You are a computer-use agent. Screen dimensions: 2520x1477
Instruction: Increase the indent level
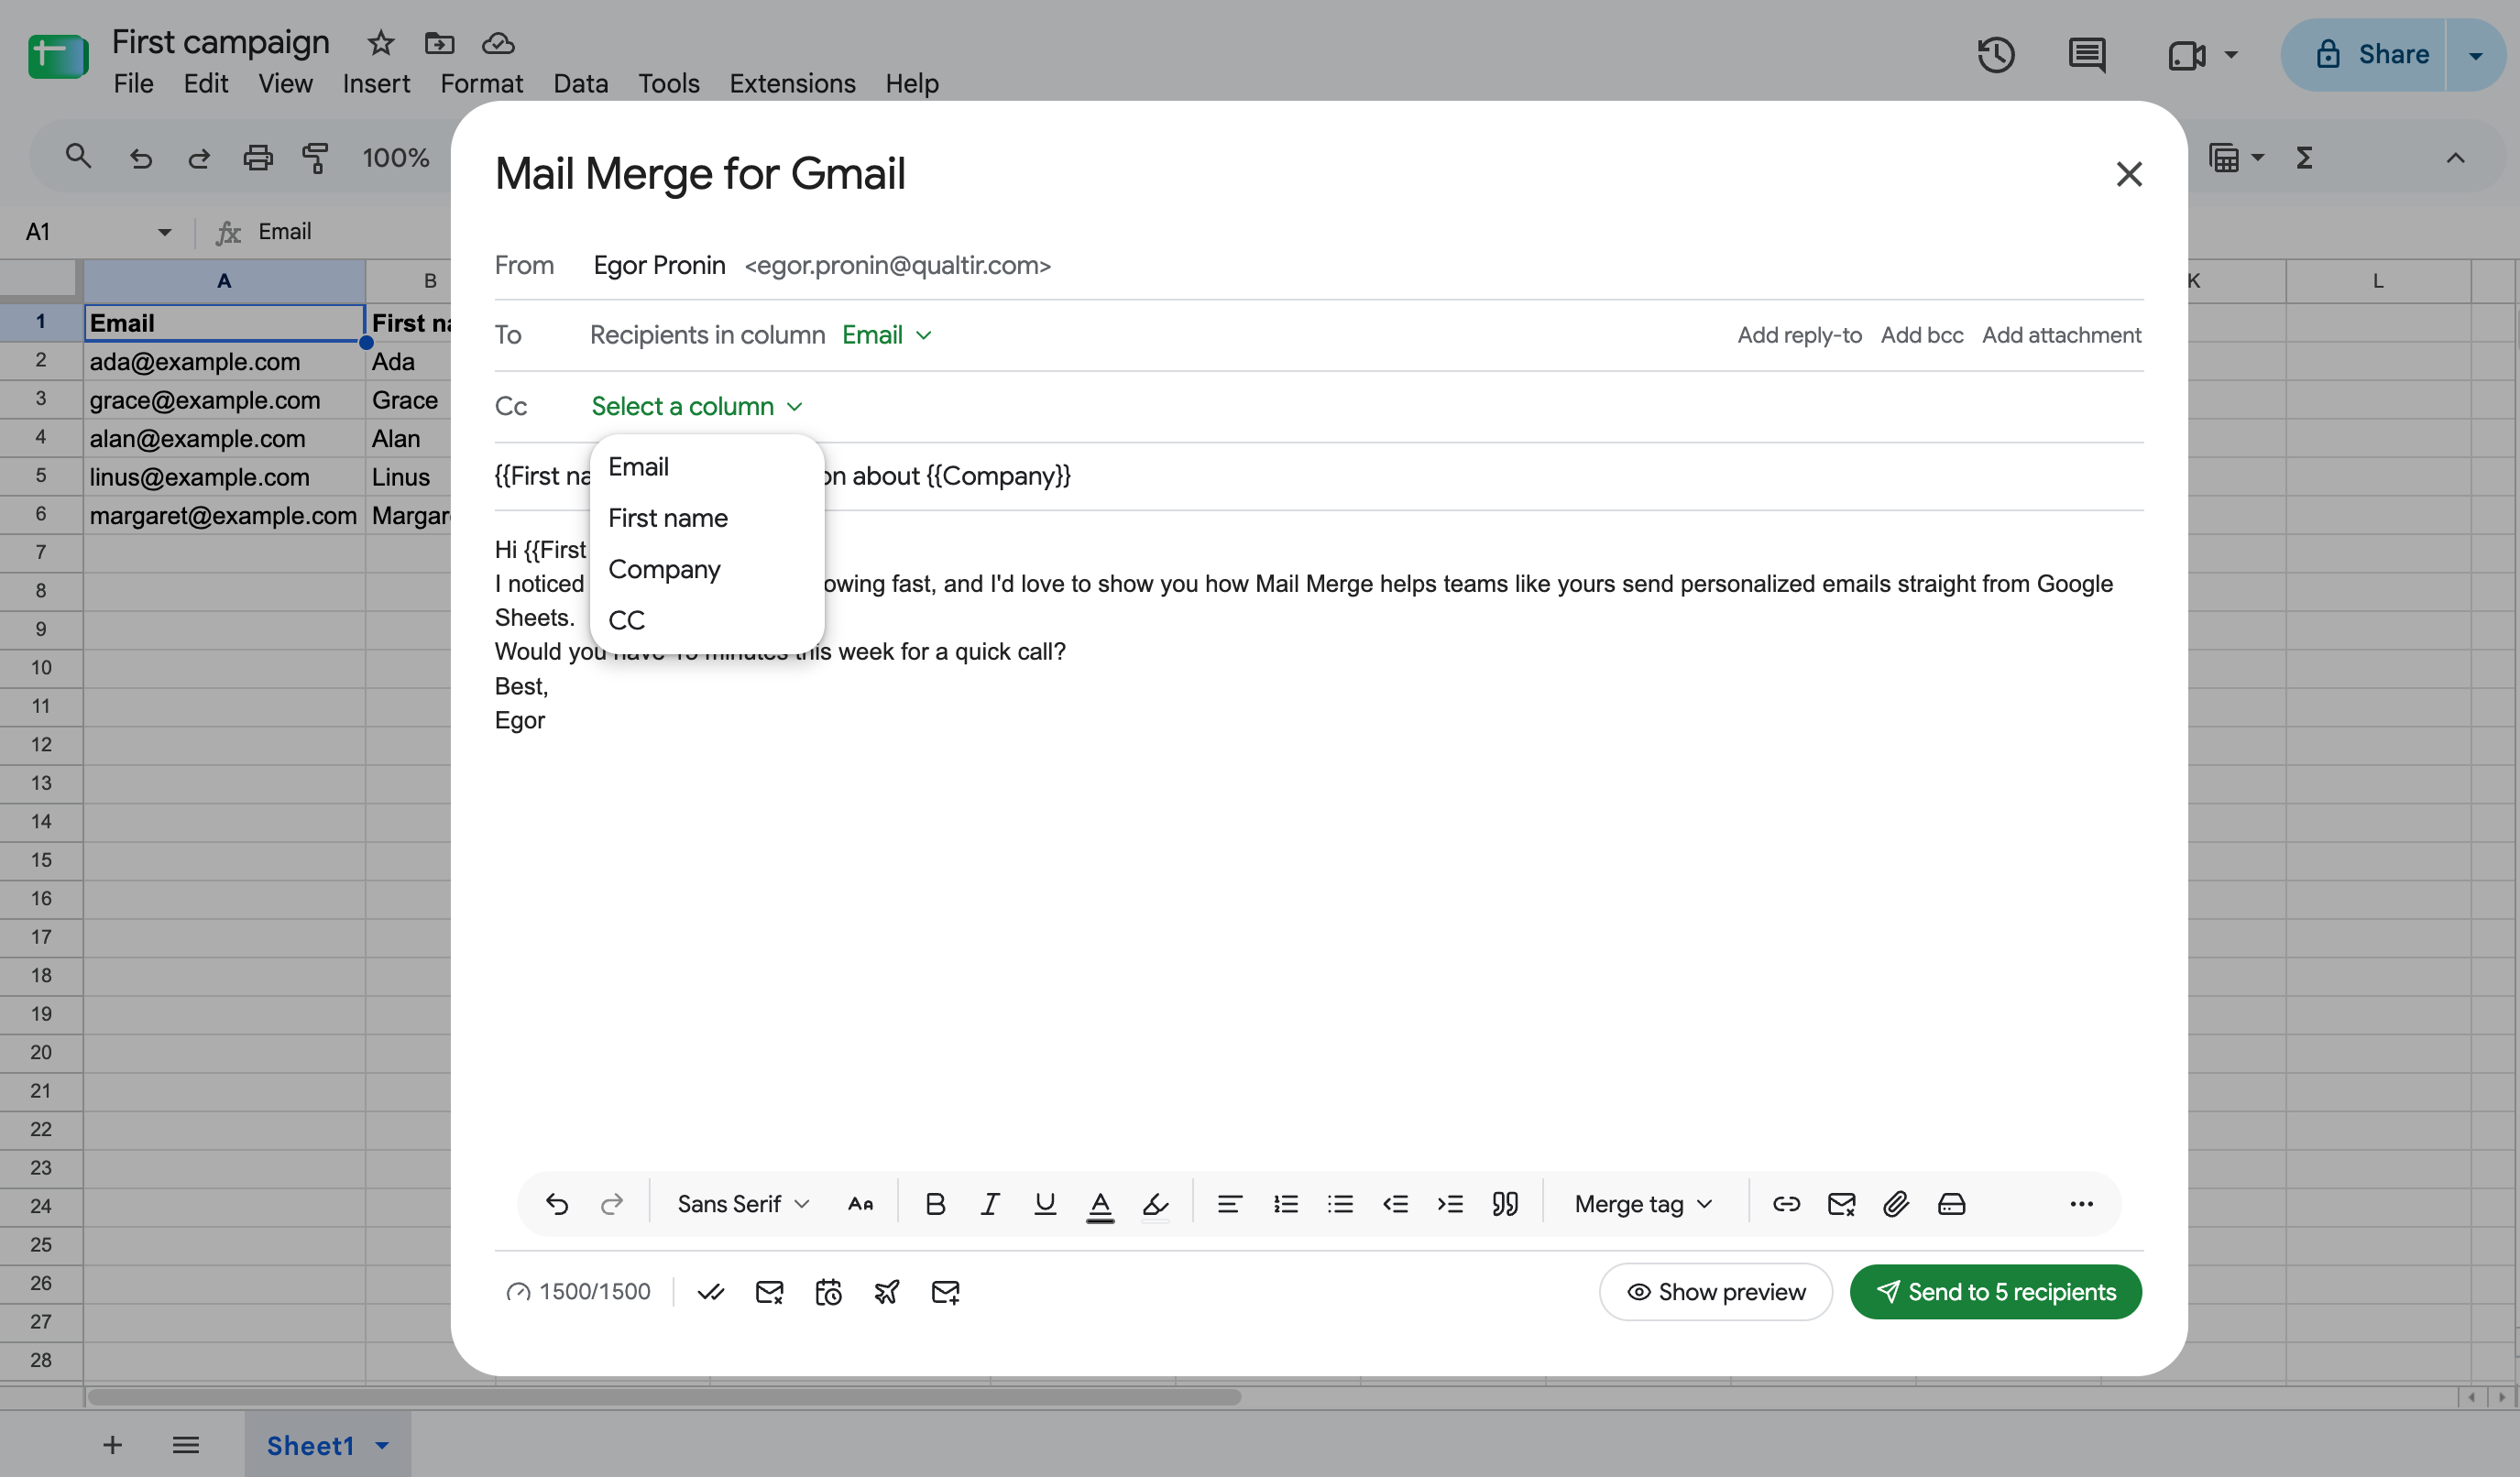pyautogui.click(x=1450, y=1204)
